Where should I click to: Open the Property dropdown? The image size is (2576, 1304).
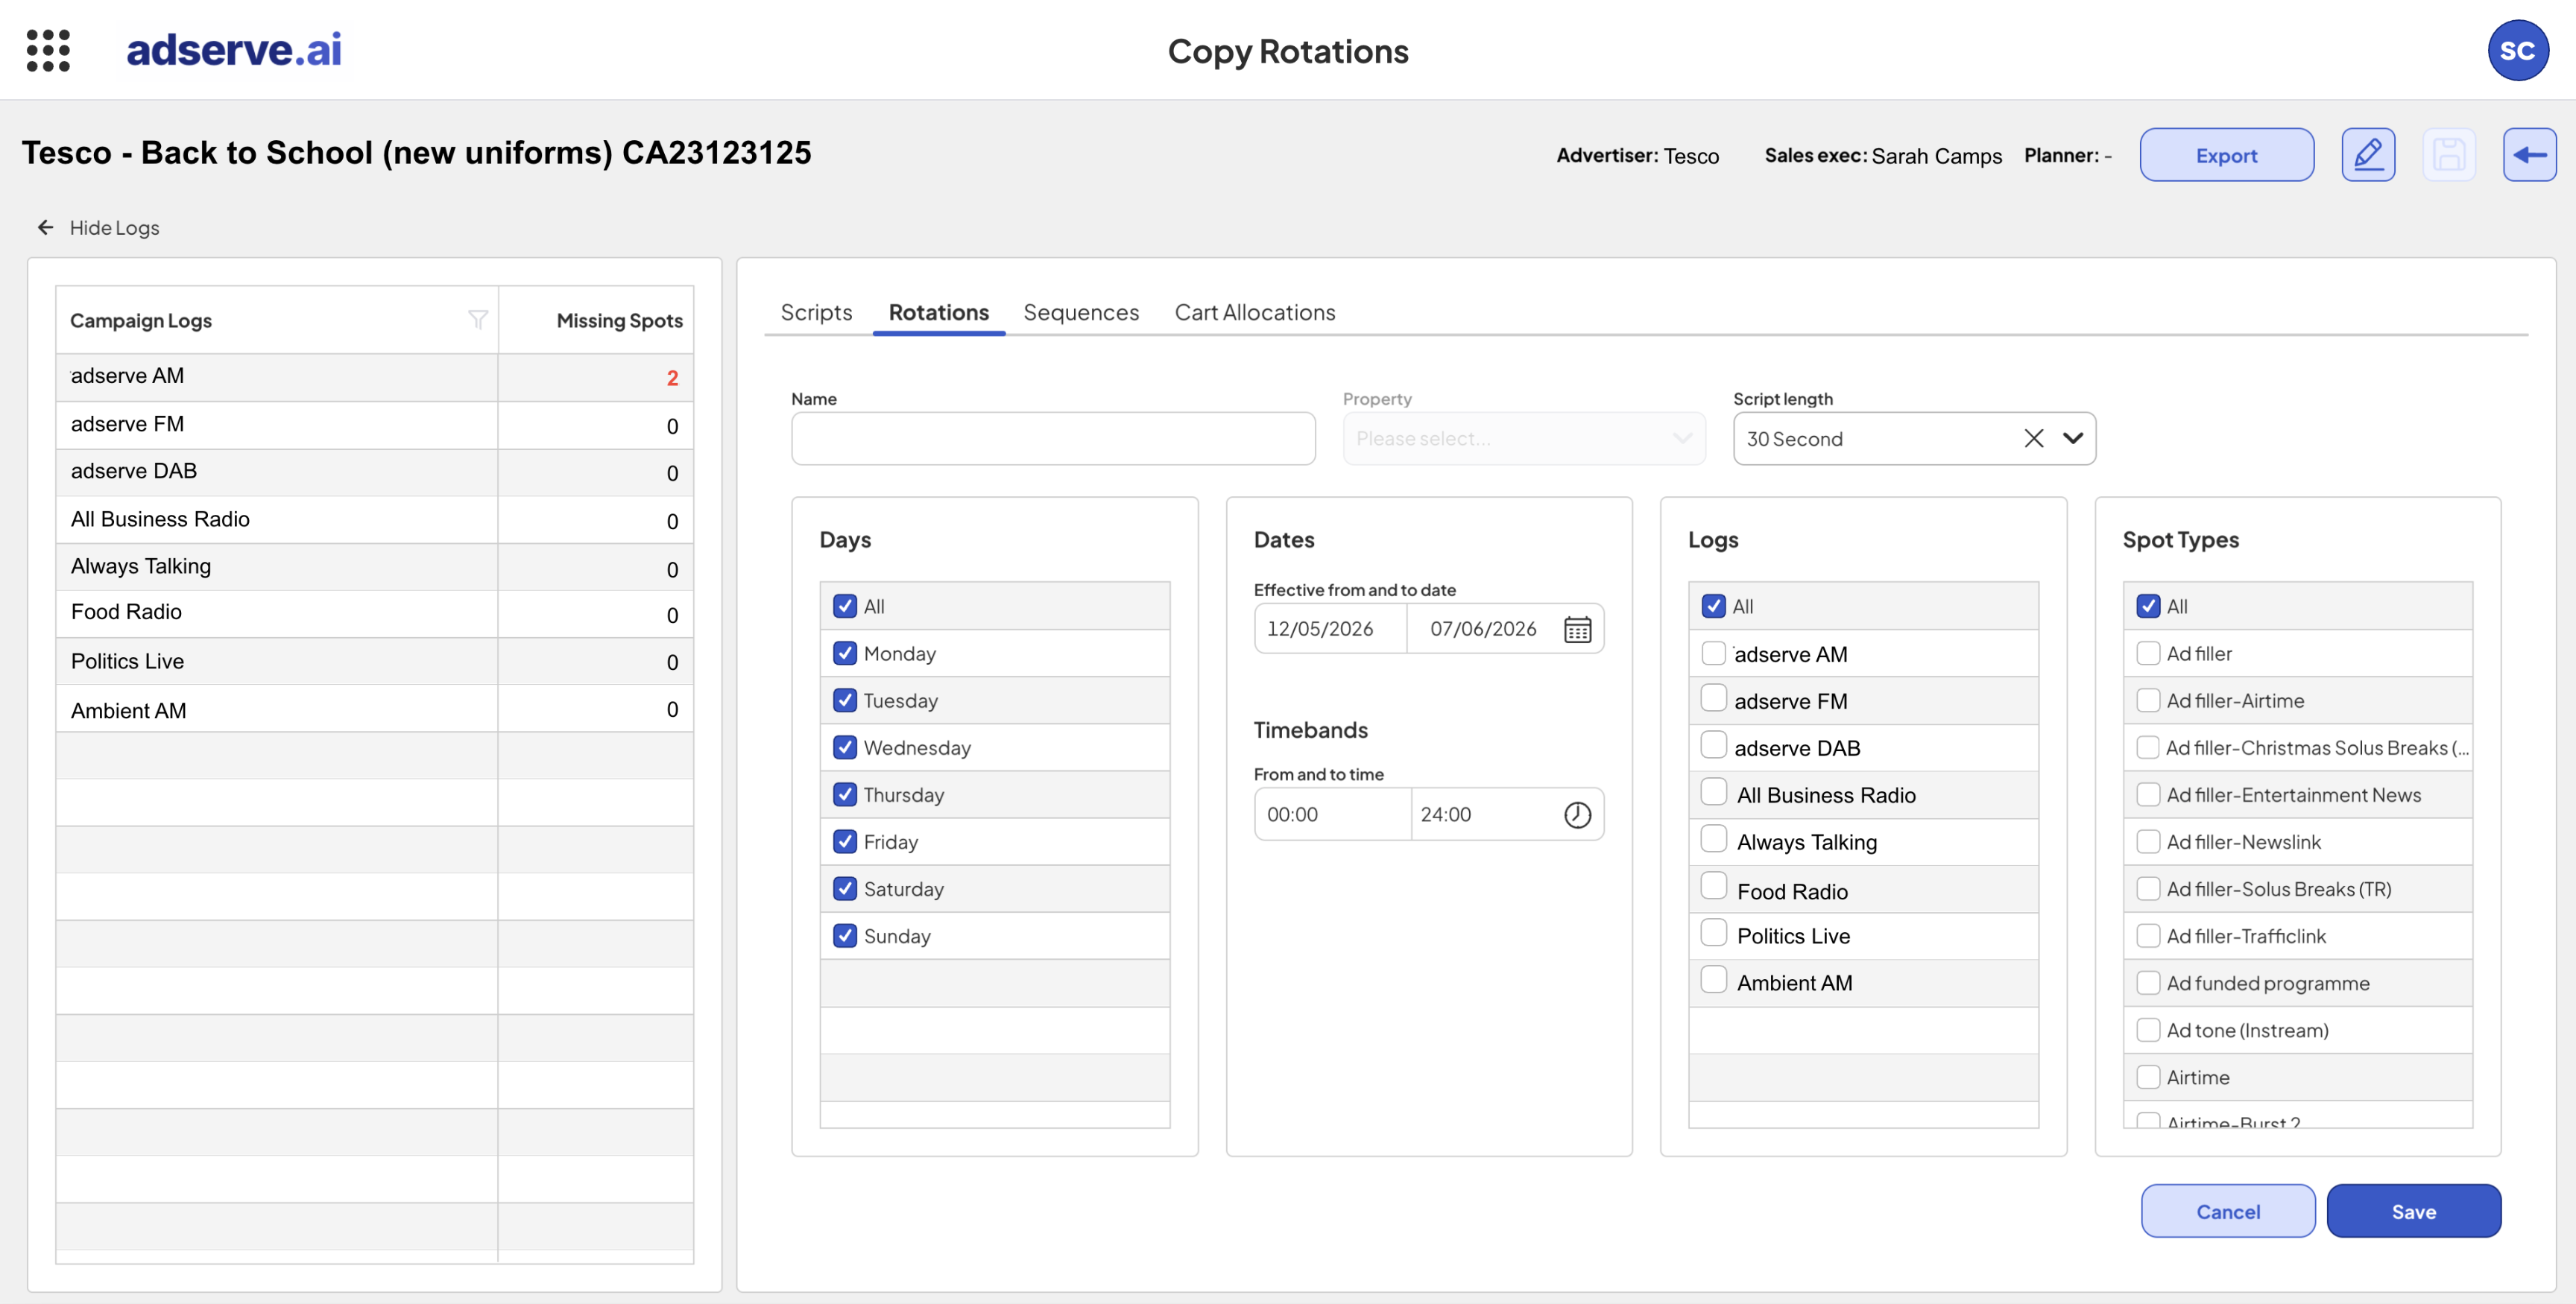point(1523,439)
